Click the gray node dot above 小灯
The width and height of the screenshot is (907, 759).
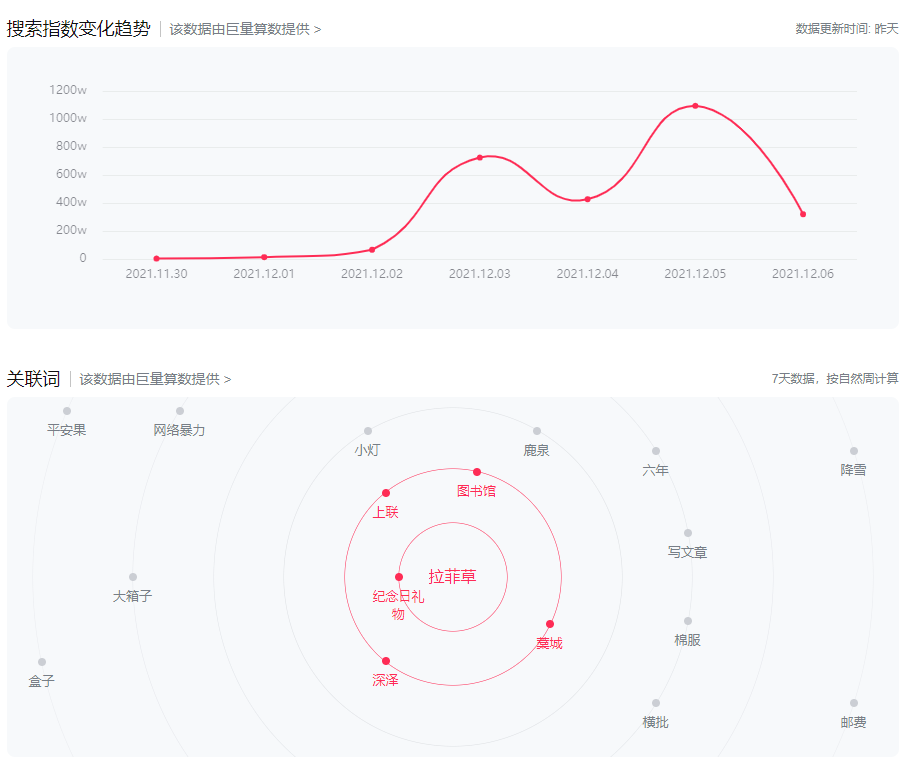tap(368, 431)
